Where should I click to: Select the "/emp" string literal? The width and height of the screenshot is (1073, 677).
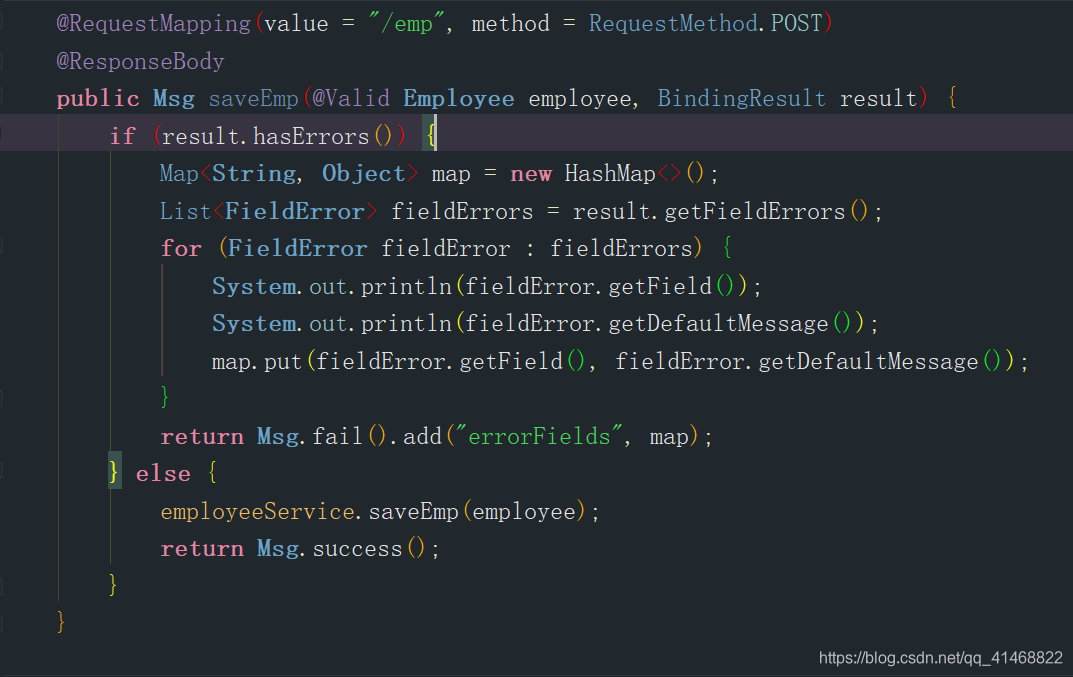click(x=407, y=24)
